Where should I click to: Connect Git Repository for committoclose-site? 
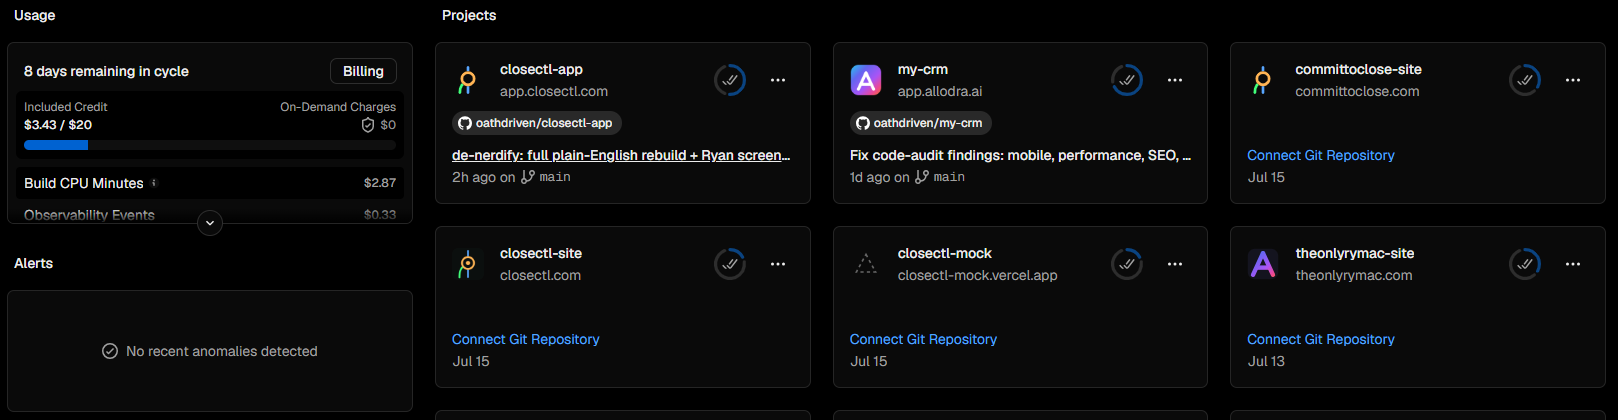point(1321,155)
